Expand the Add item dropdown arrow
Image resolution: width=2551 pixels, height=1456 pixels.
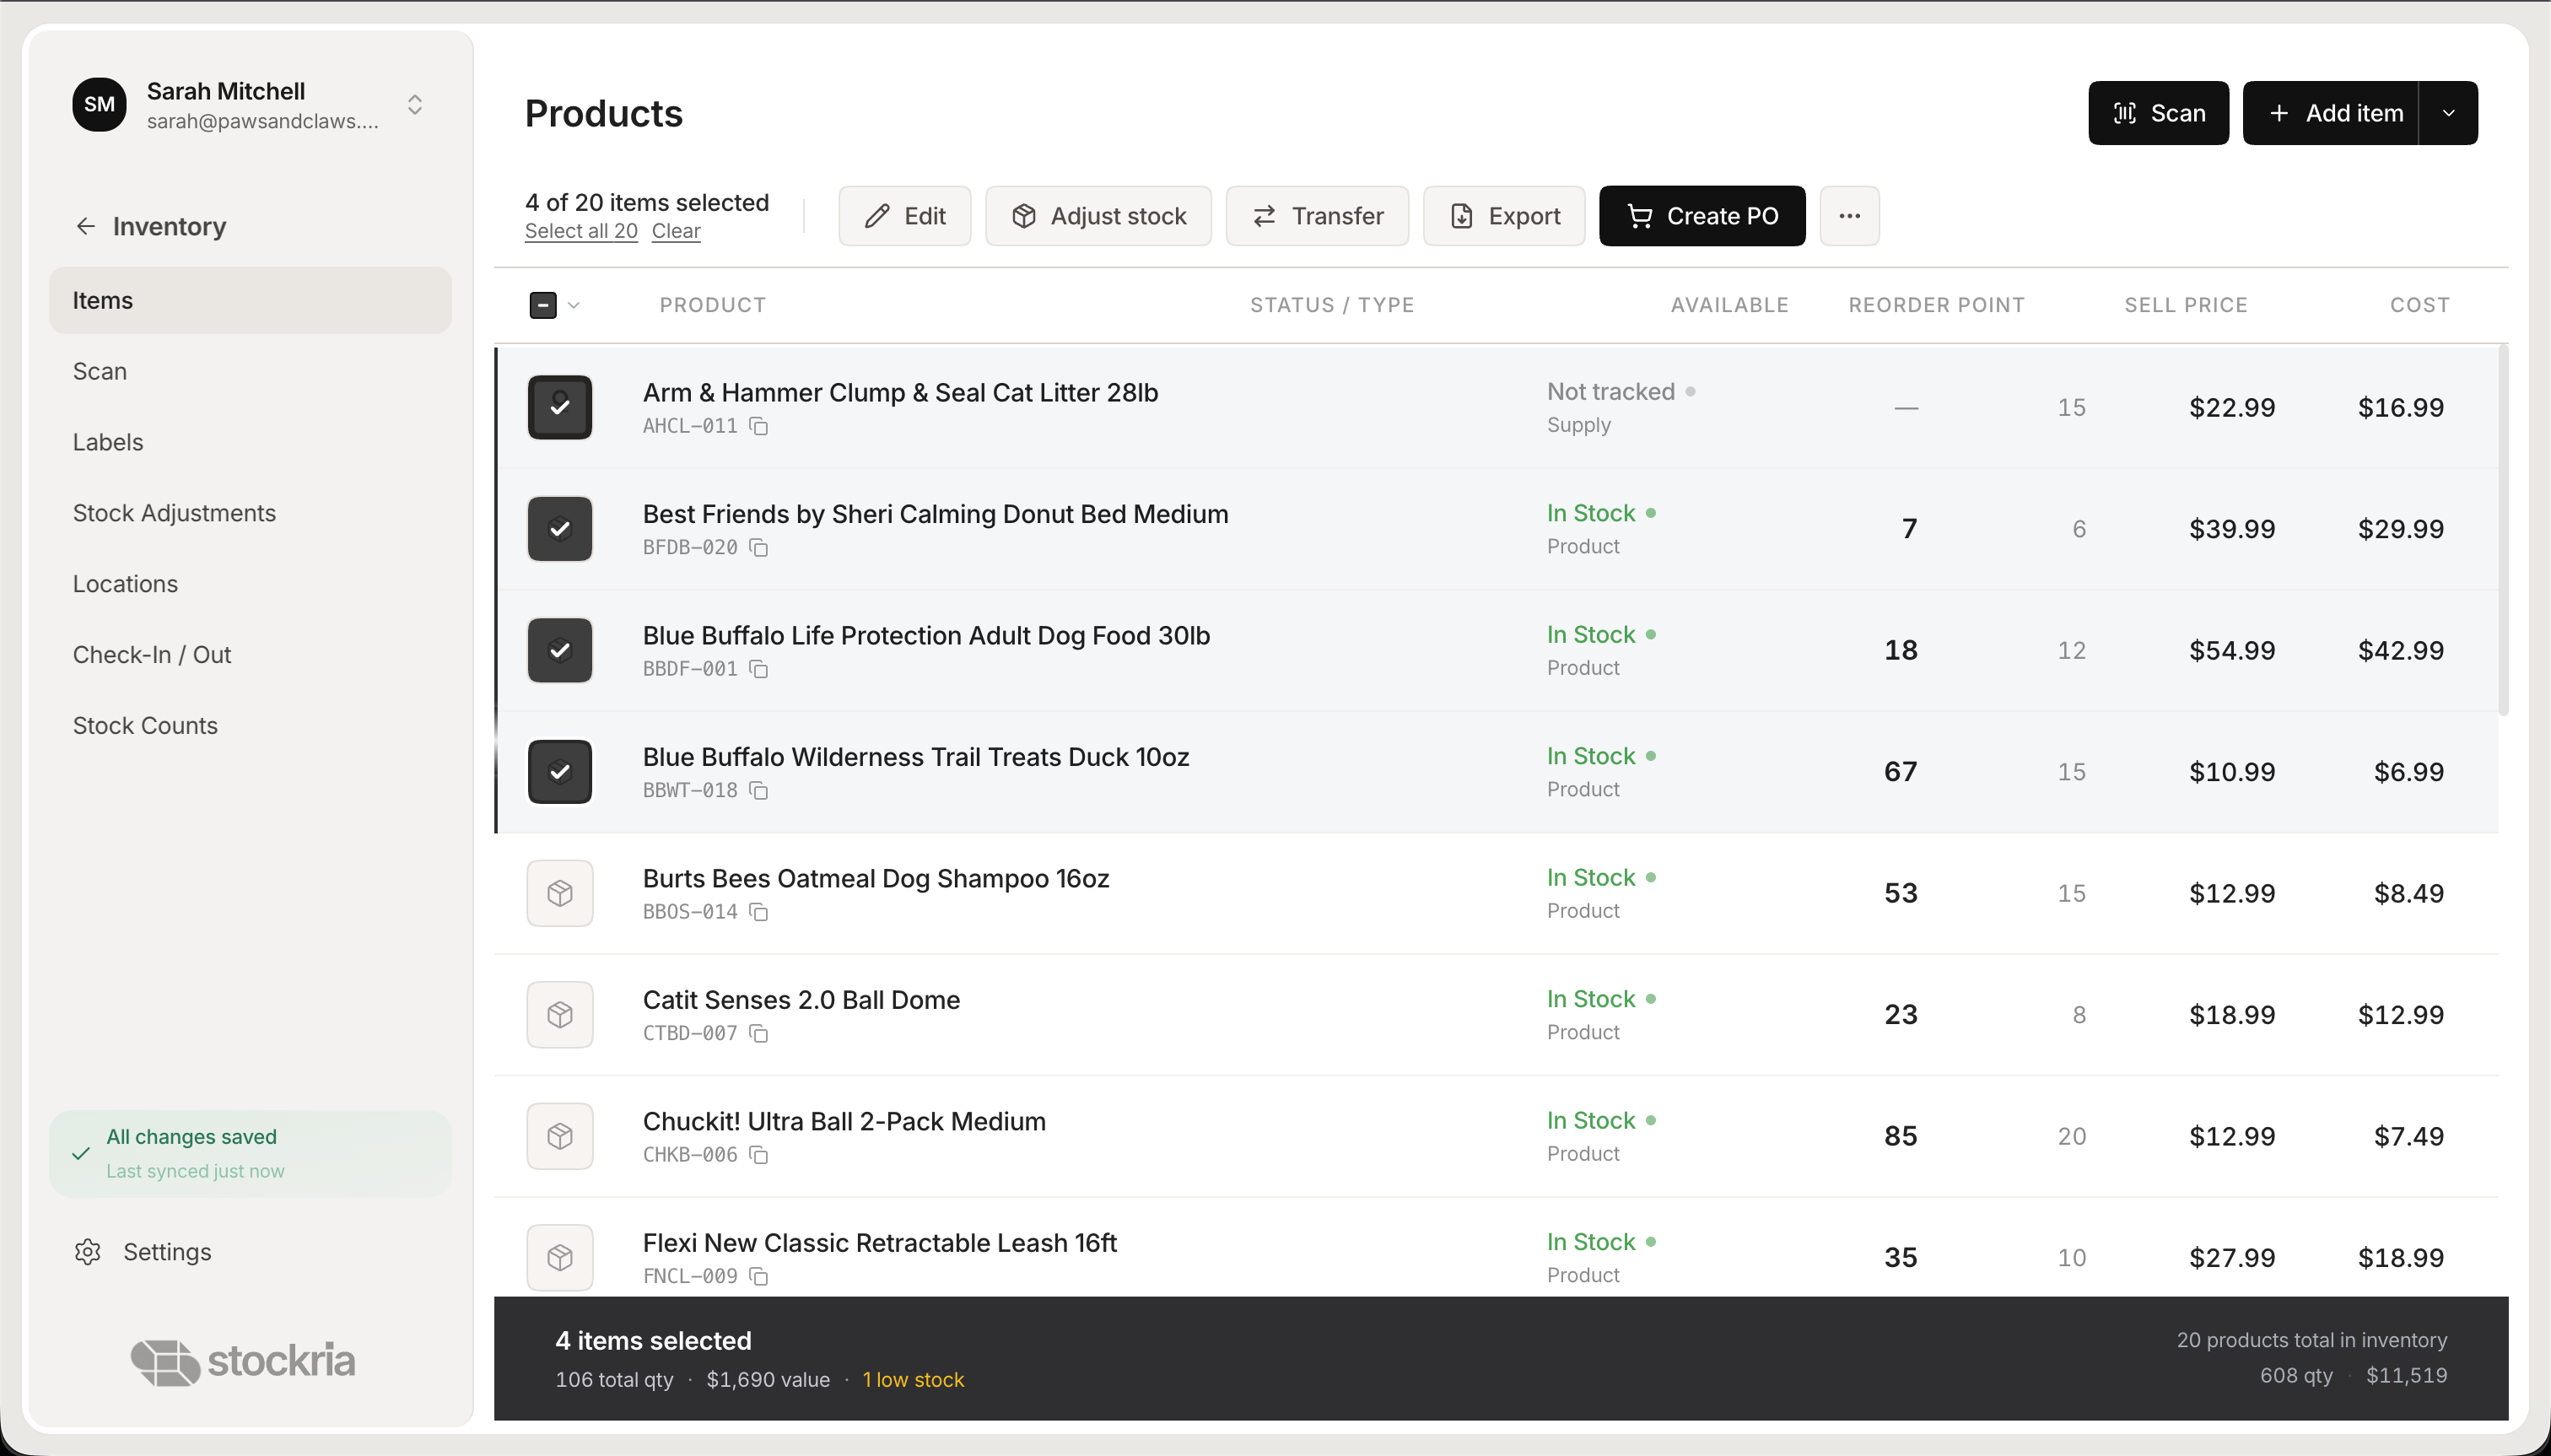pyautogui.click(x=2447, y=113)
